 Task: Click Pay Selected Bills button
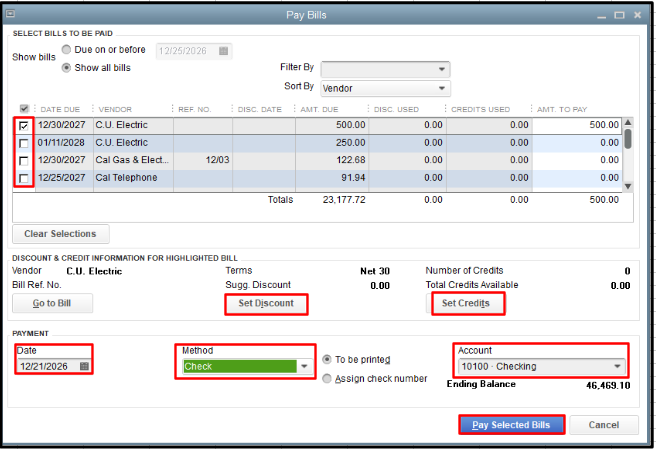coord(511,425)
